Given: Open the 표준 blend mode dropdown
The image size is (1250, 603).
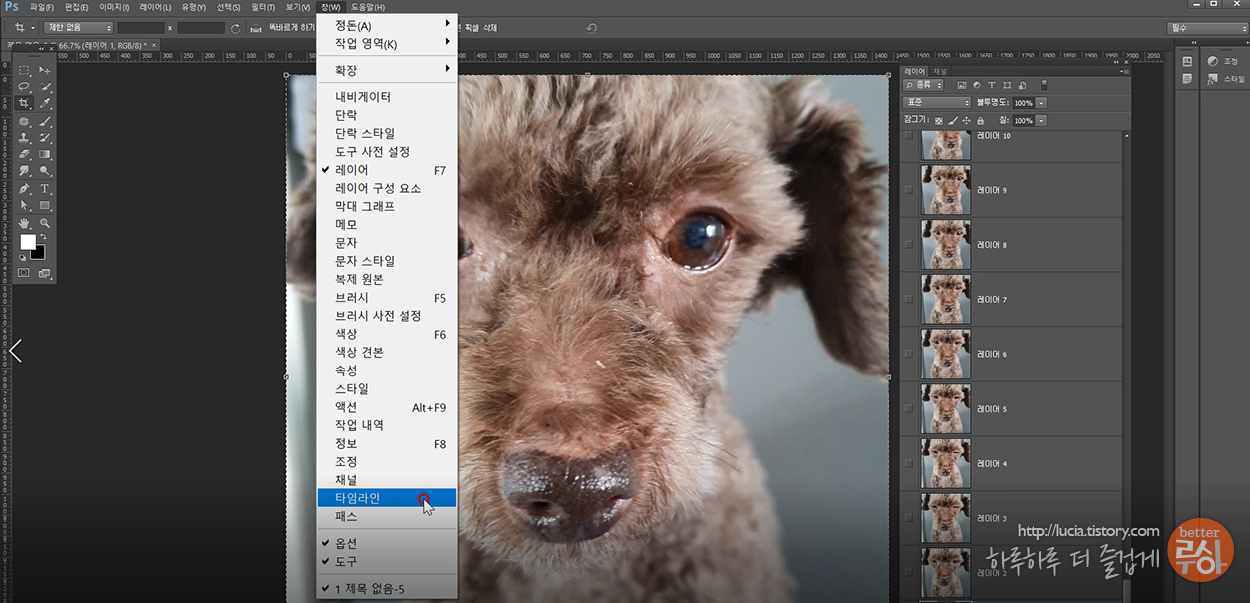Looking at the screenshot, I should pos(937,103).
